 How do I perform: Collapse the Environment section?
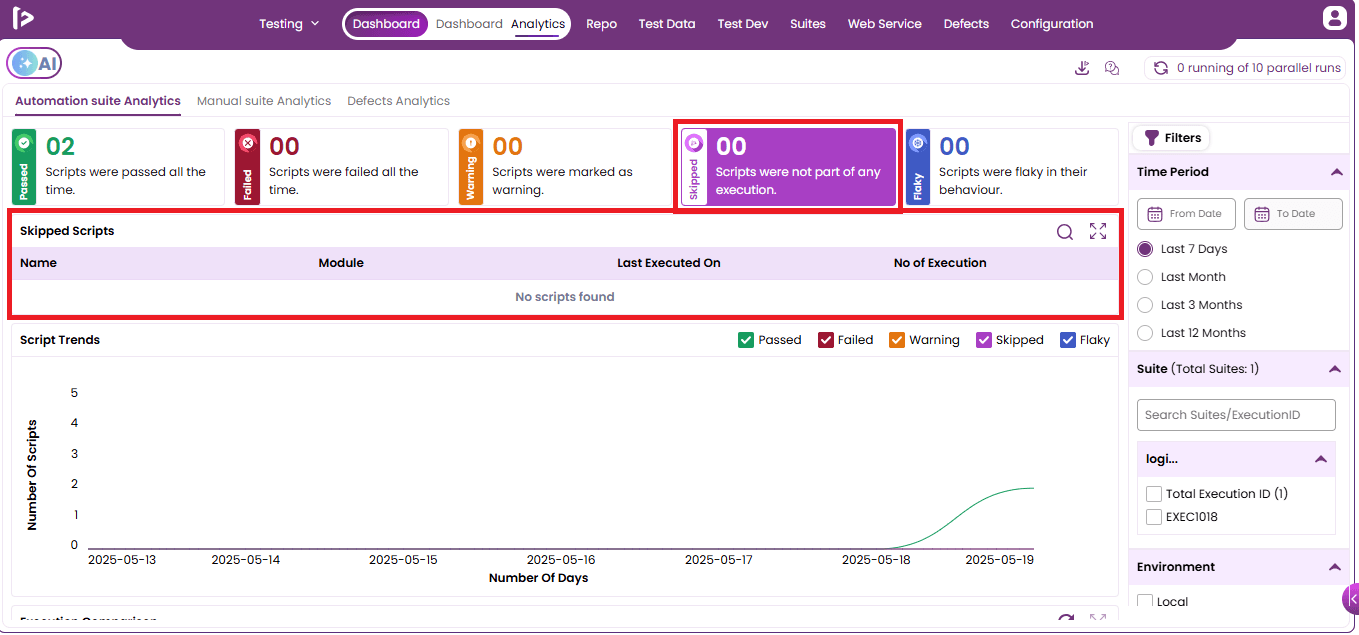[1335, 567]
